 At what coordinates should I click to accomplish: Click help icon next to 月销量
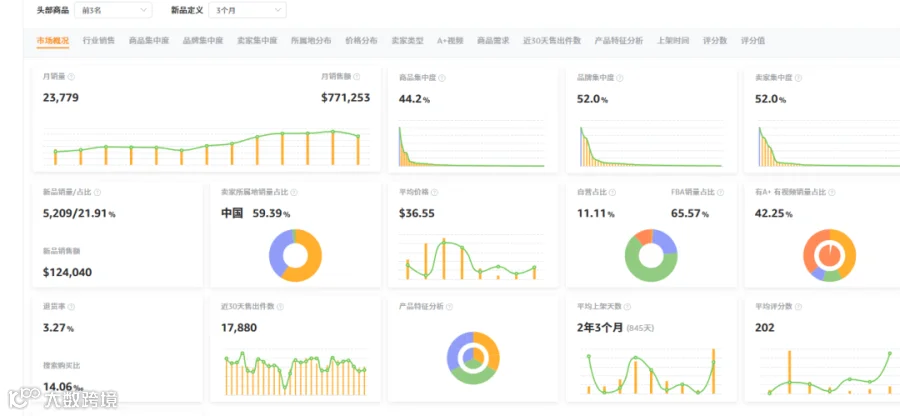pos(72,76)
